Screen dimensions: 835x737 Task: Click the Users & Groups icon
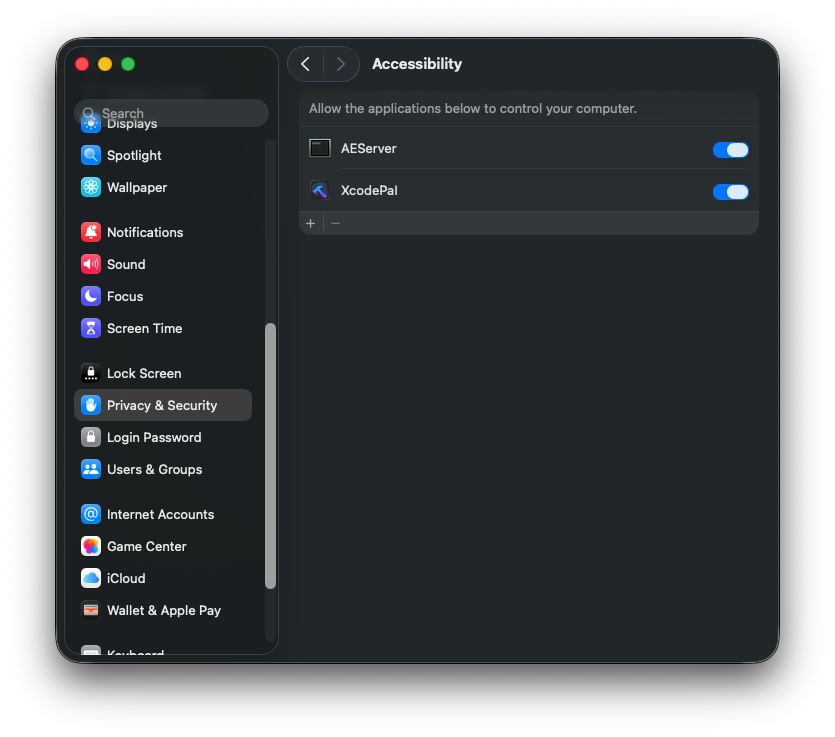[91, 469]
